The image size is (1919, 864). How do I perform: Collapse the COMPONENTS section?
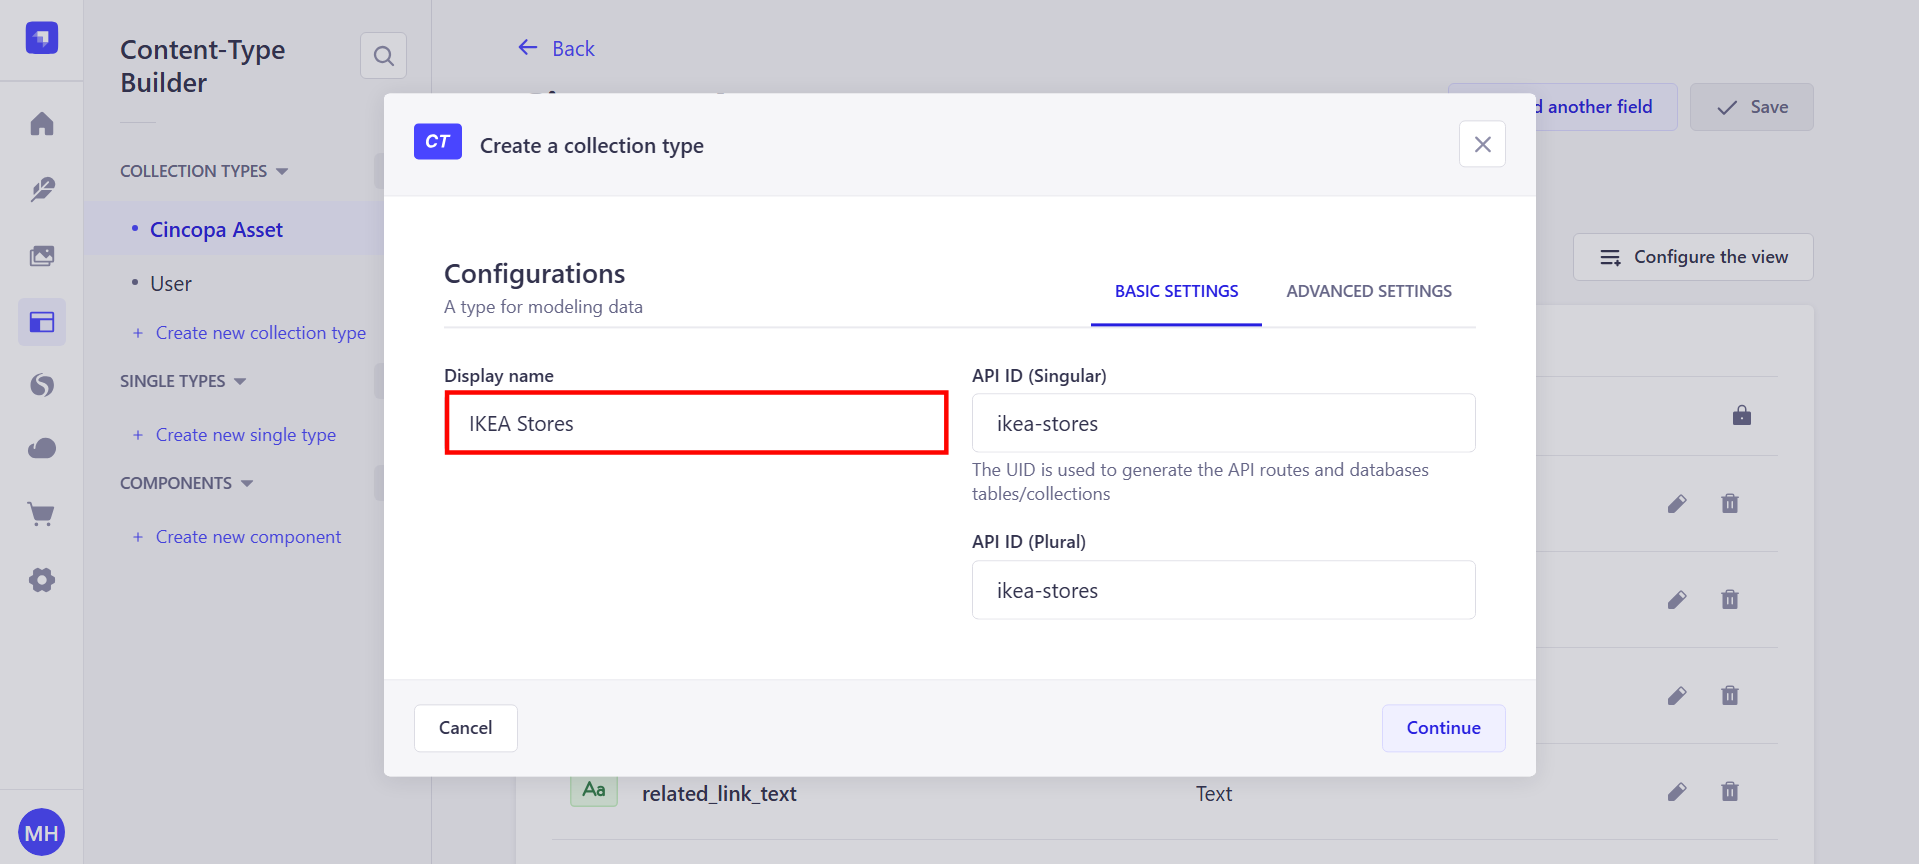tap(187, 483)
